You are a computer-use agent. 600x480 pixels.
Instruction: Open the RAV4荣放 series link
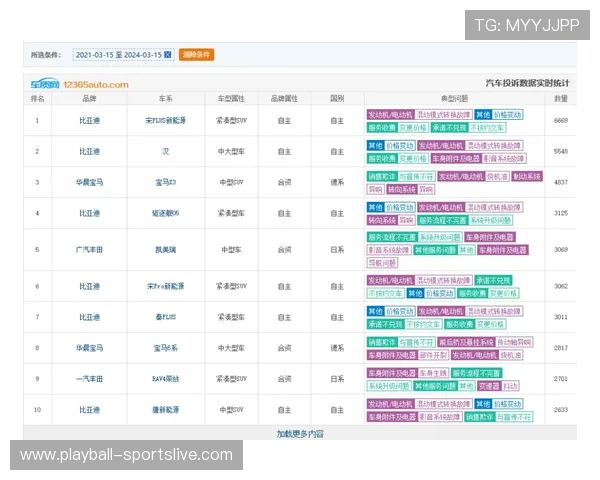(166, 379)
